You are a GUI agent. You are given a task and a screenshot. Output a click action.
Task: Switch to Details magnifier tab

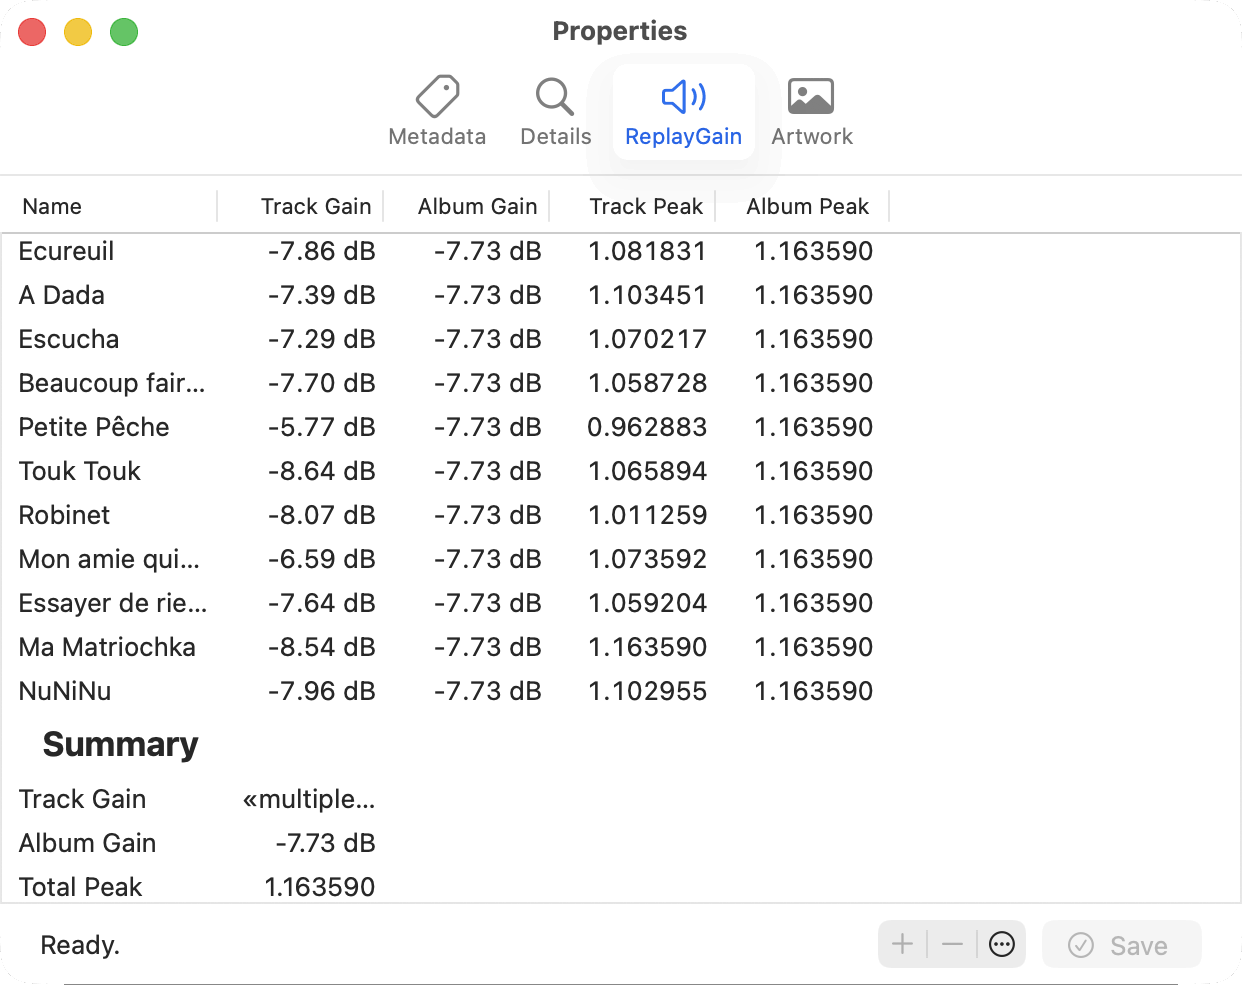pyautogui.click(x=555, y=111)
